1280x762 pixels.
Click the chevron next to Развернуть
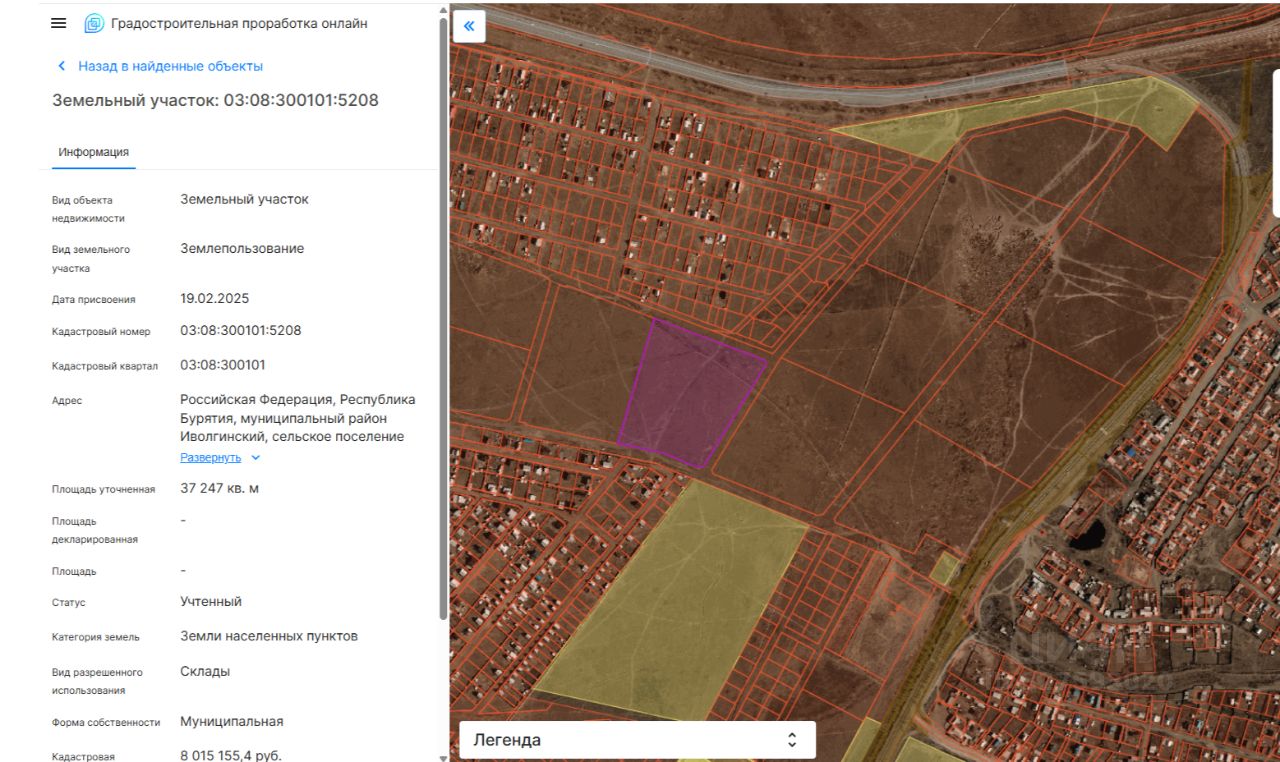tap(255, 457)
